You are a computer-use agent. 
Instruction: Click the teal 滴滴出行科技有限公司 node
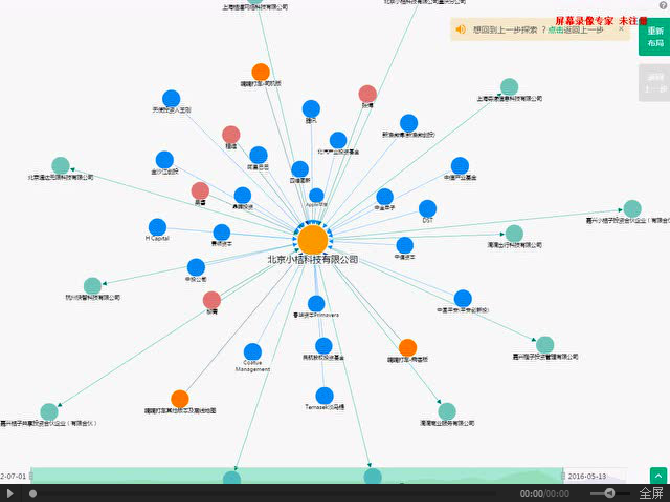tap(513, 233)
